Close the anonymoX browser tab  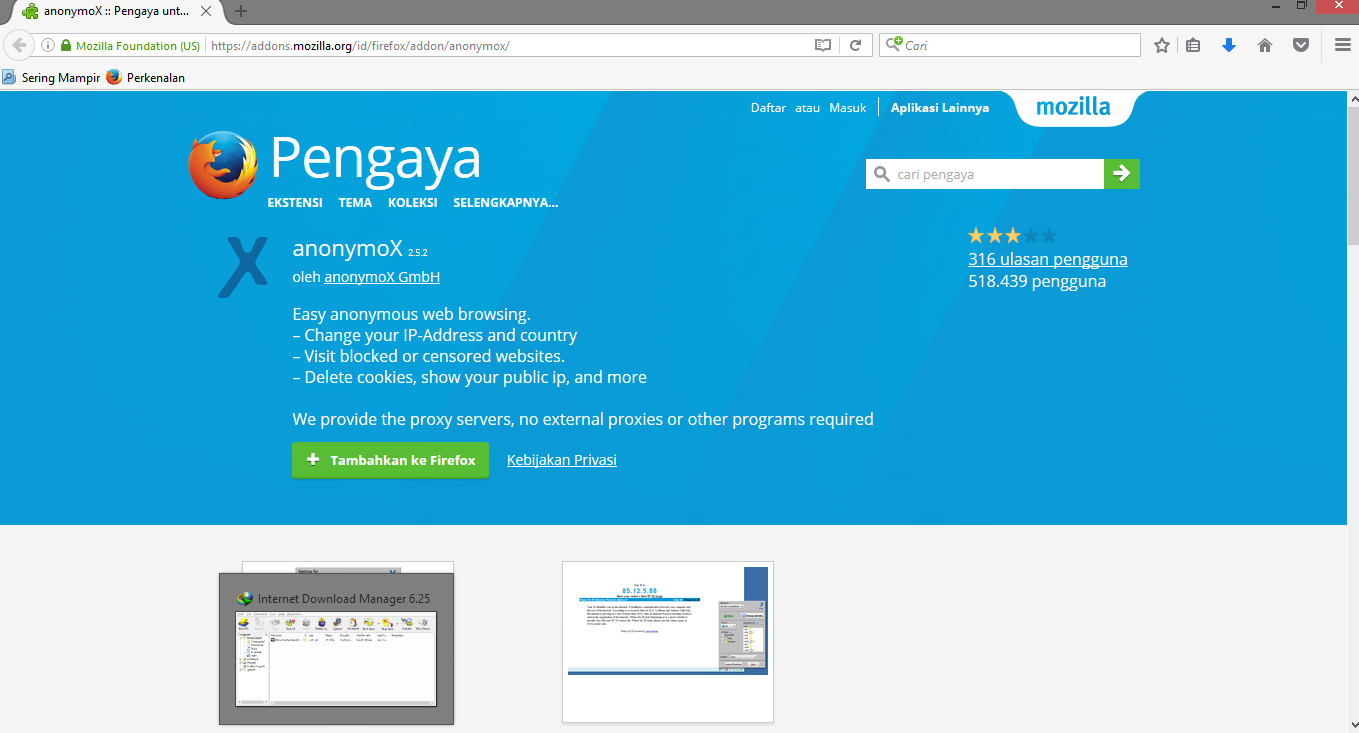206,11
